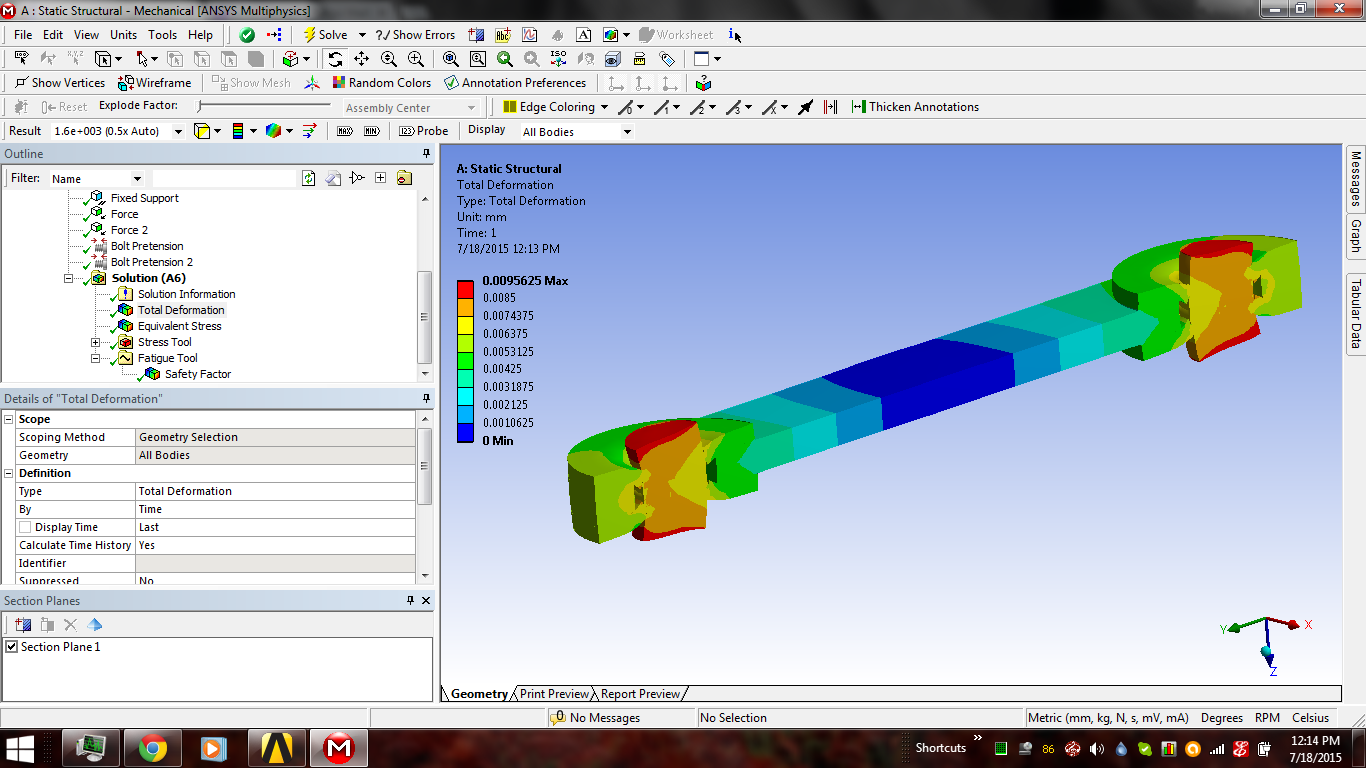1366x768 pixels.
Task: Click the green checkmark icon beside Help
Action: (x=247, y=35)
